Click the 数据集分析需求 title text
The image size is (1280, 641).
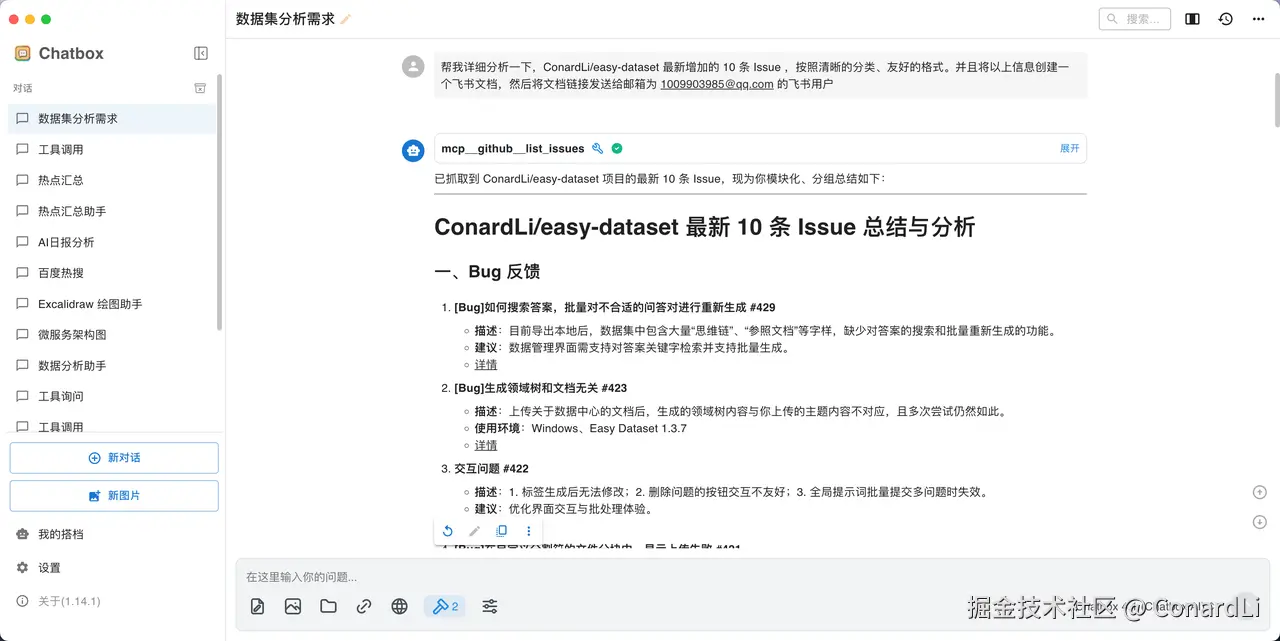(285, 19)
